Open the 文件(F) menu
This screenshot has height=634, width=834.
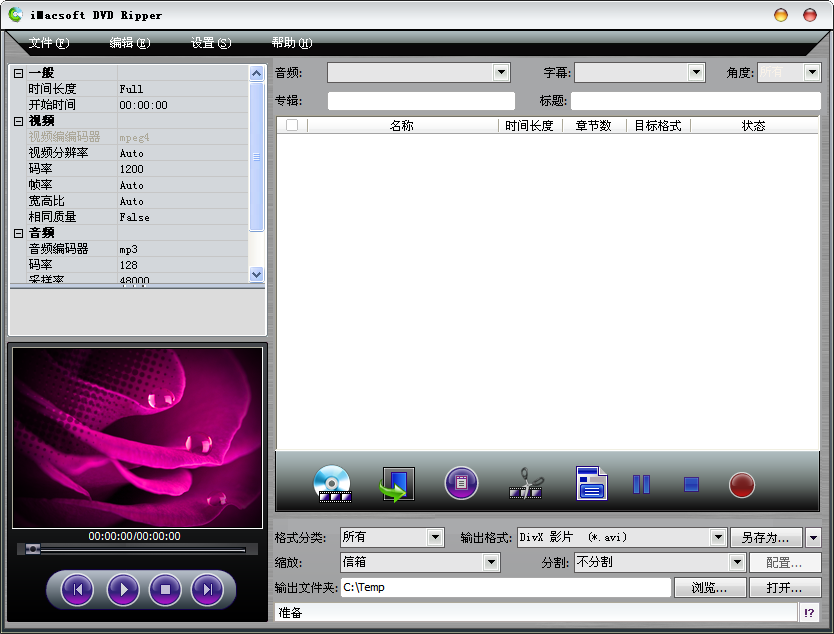tap(49, 43)
